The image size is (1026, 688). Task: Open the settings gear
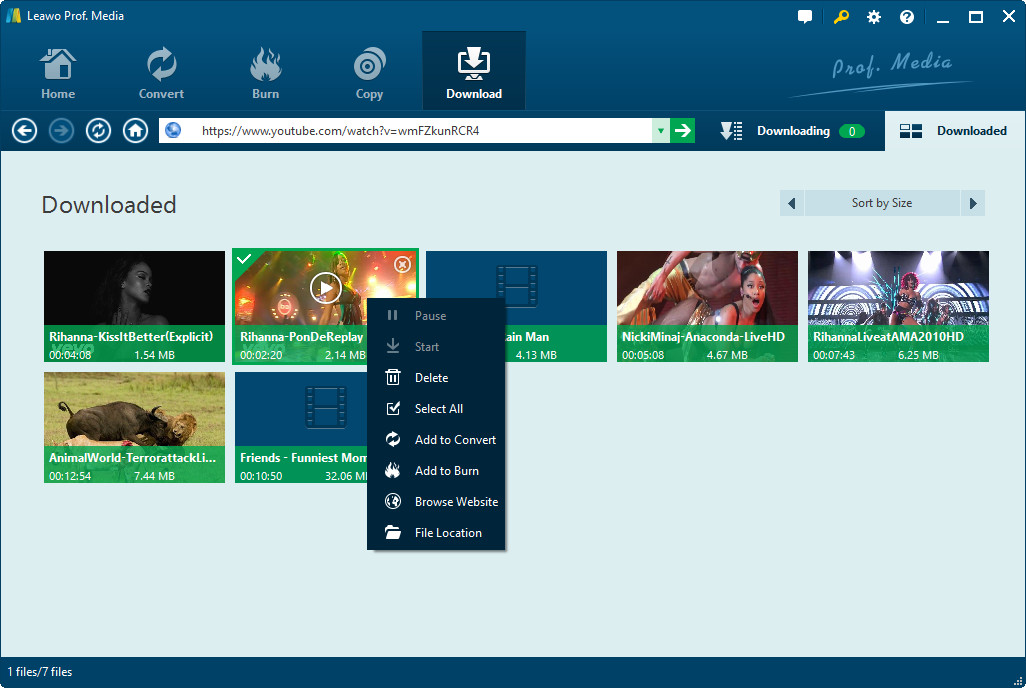(874, 17)
